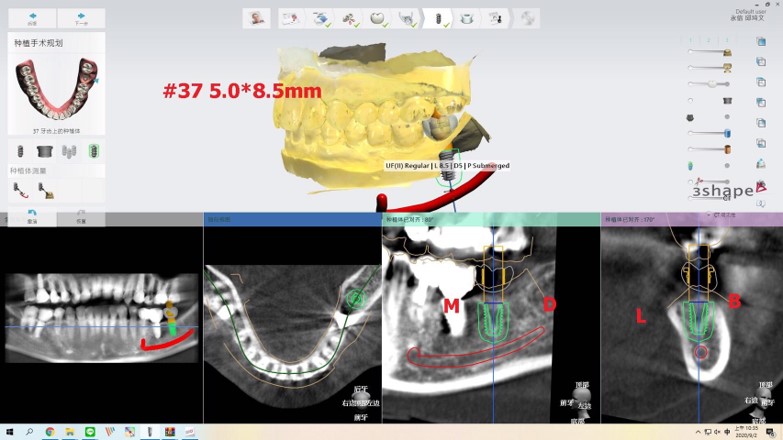Select the tooth crown design workflow step
Screen dimensions: 783x440
coord(379,18)
